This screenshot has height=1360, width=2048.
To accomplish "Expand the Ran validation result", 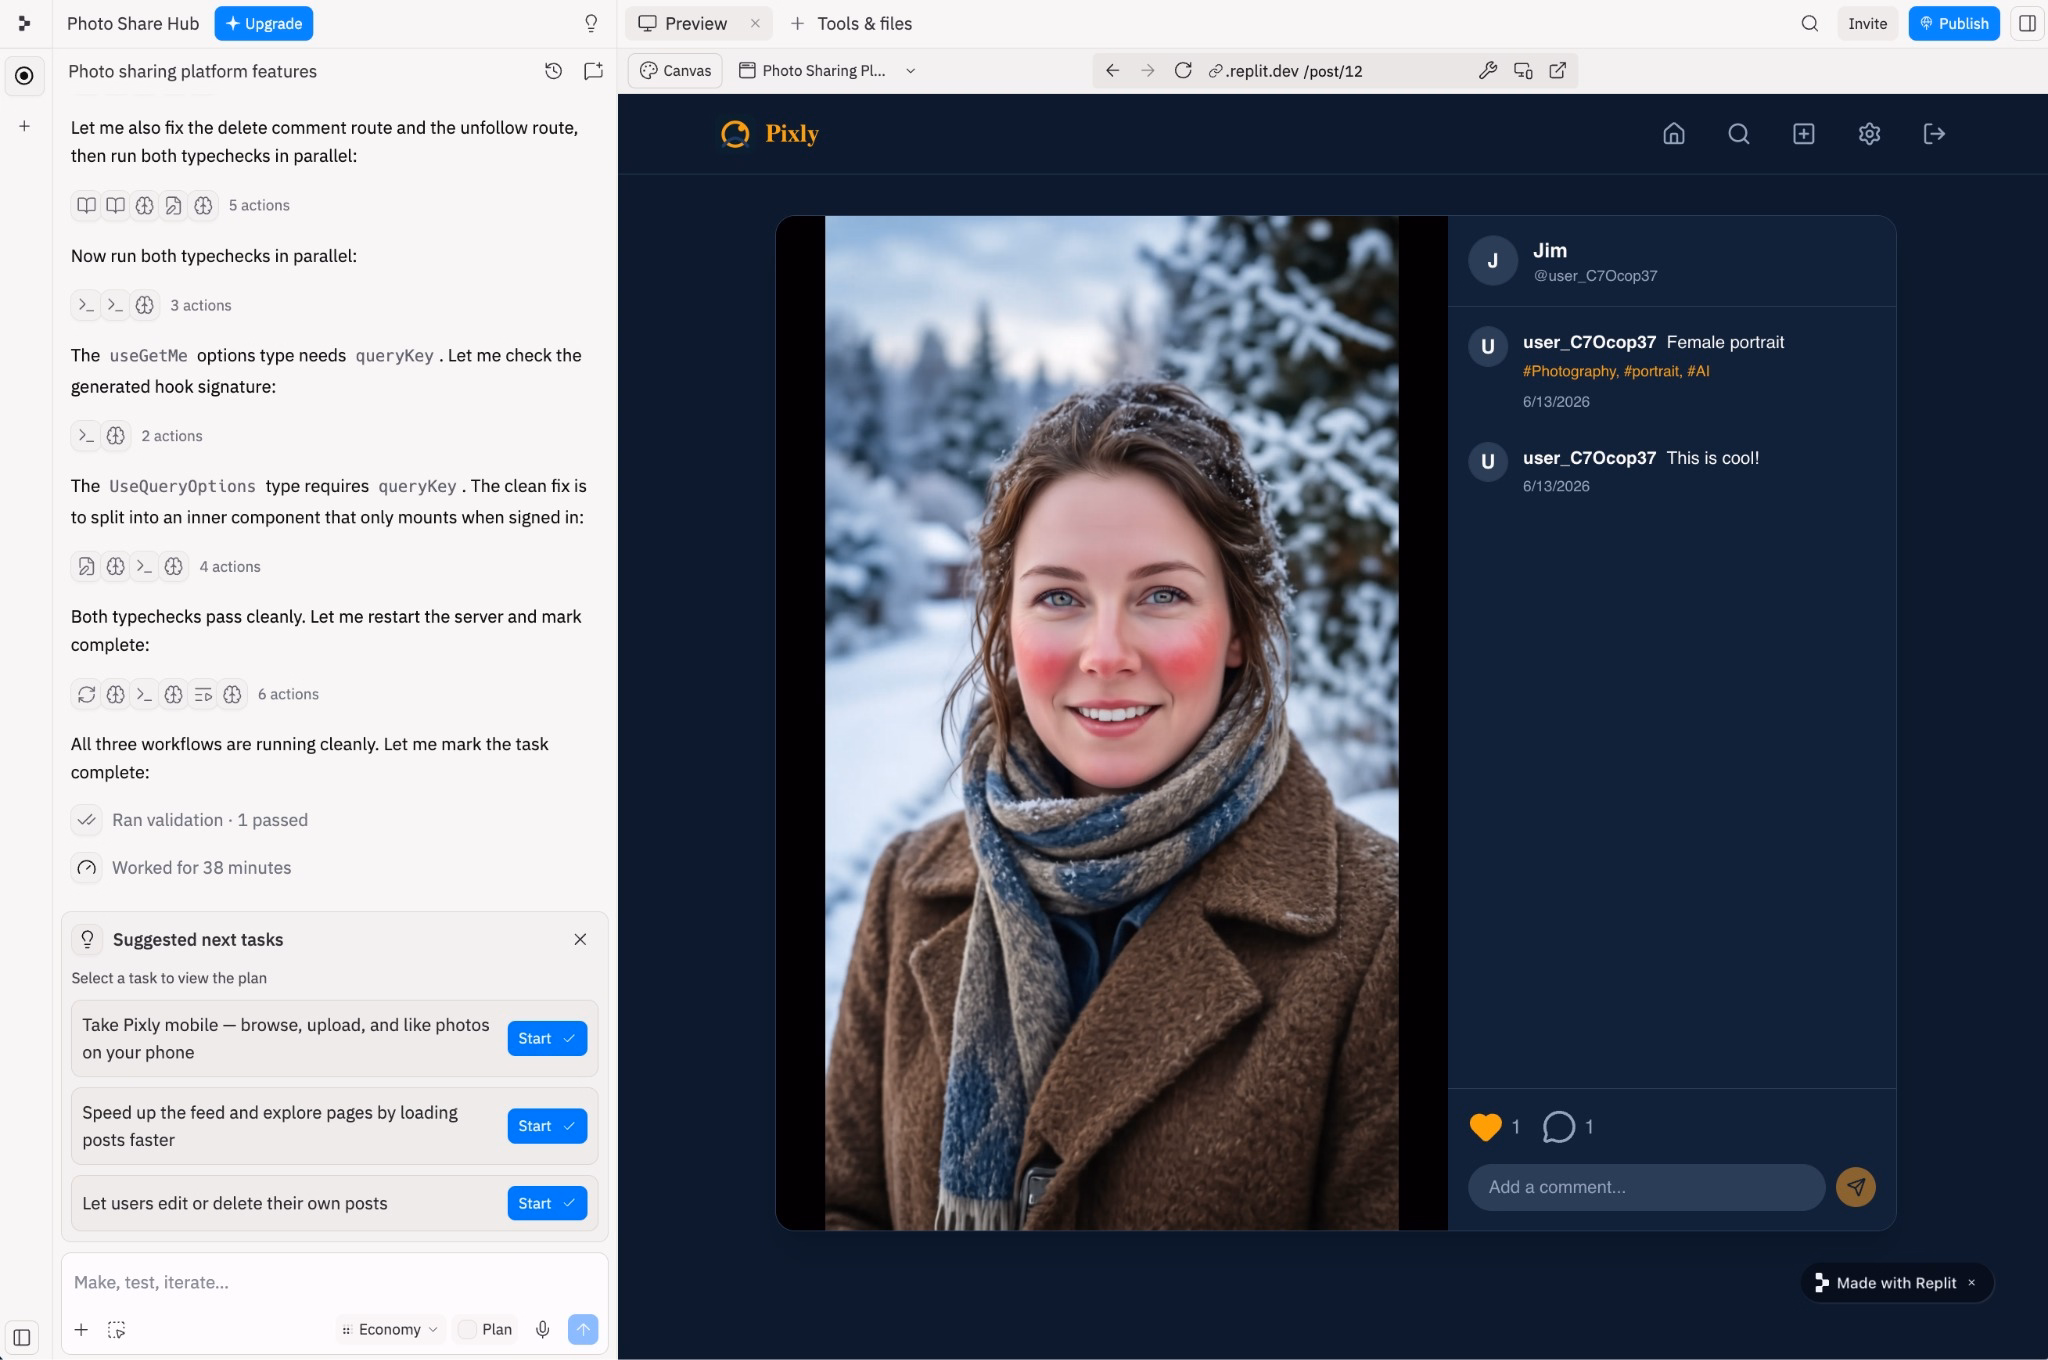I will click(x=190, y=820).
